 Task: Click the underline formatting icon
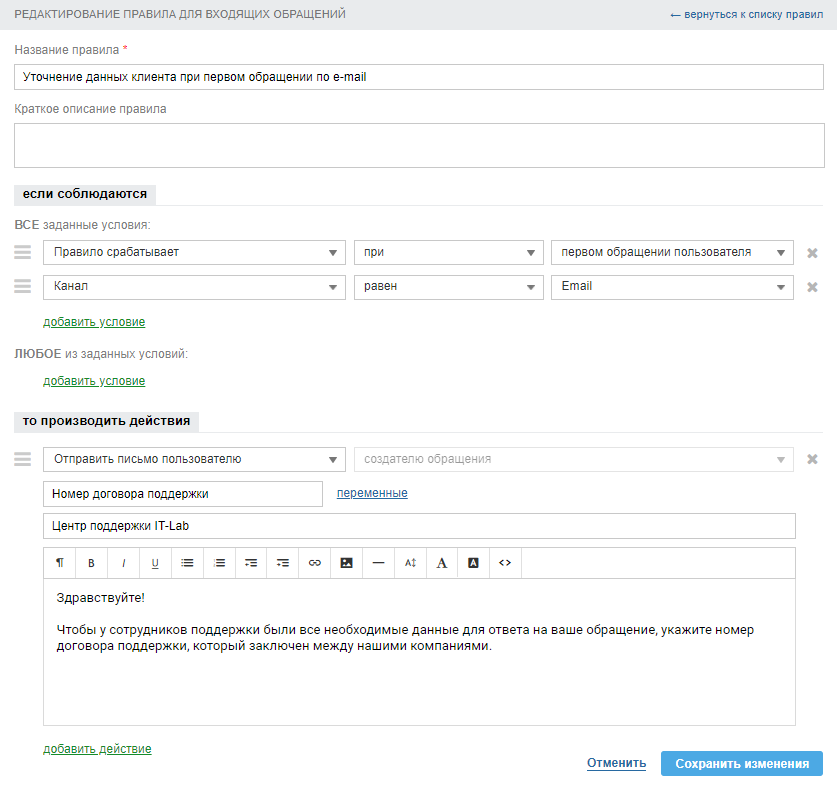[x=155, y=563]
